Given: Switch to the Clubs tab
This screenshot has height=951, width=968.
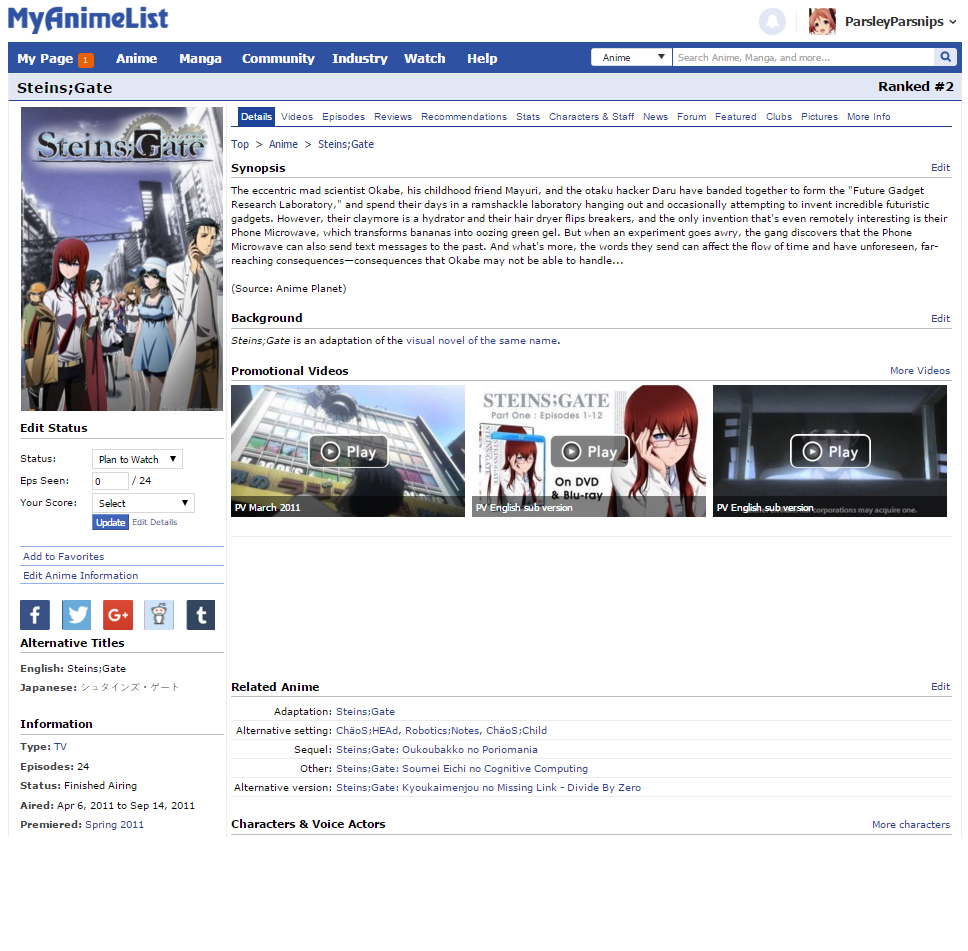Looking at the screenshot, I should coord(778,117).
